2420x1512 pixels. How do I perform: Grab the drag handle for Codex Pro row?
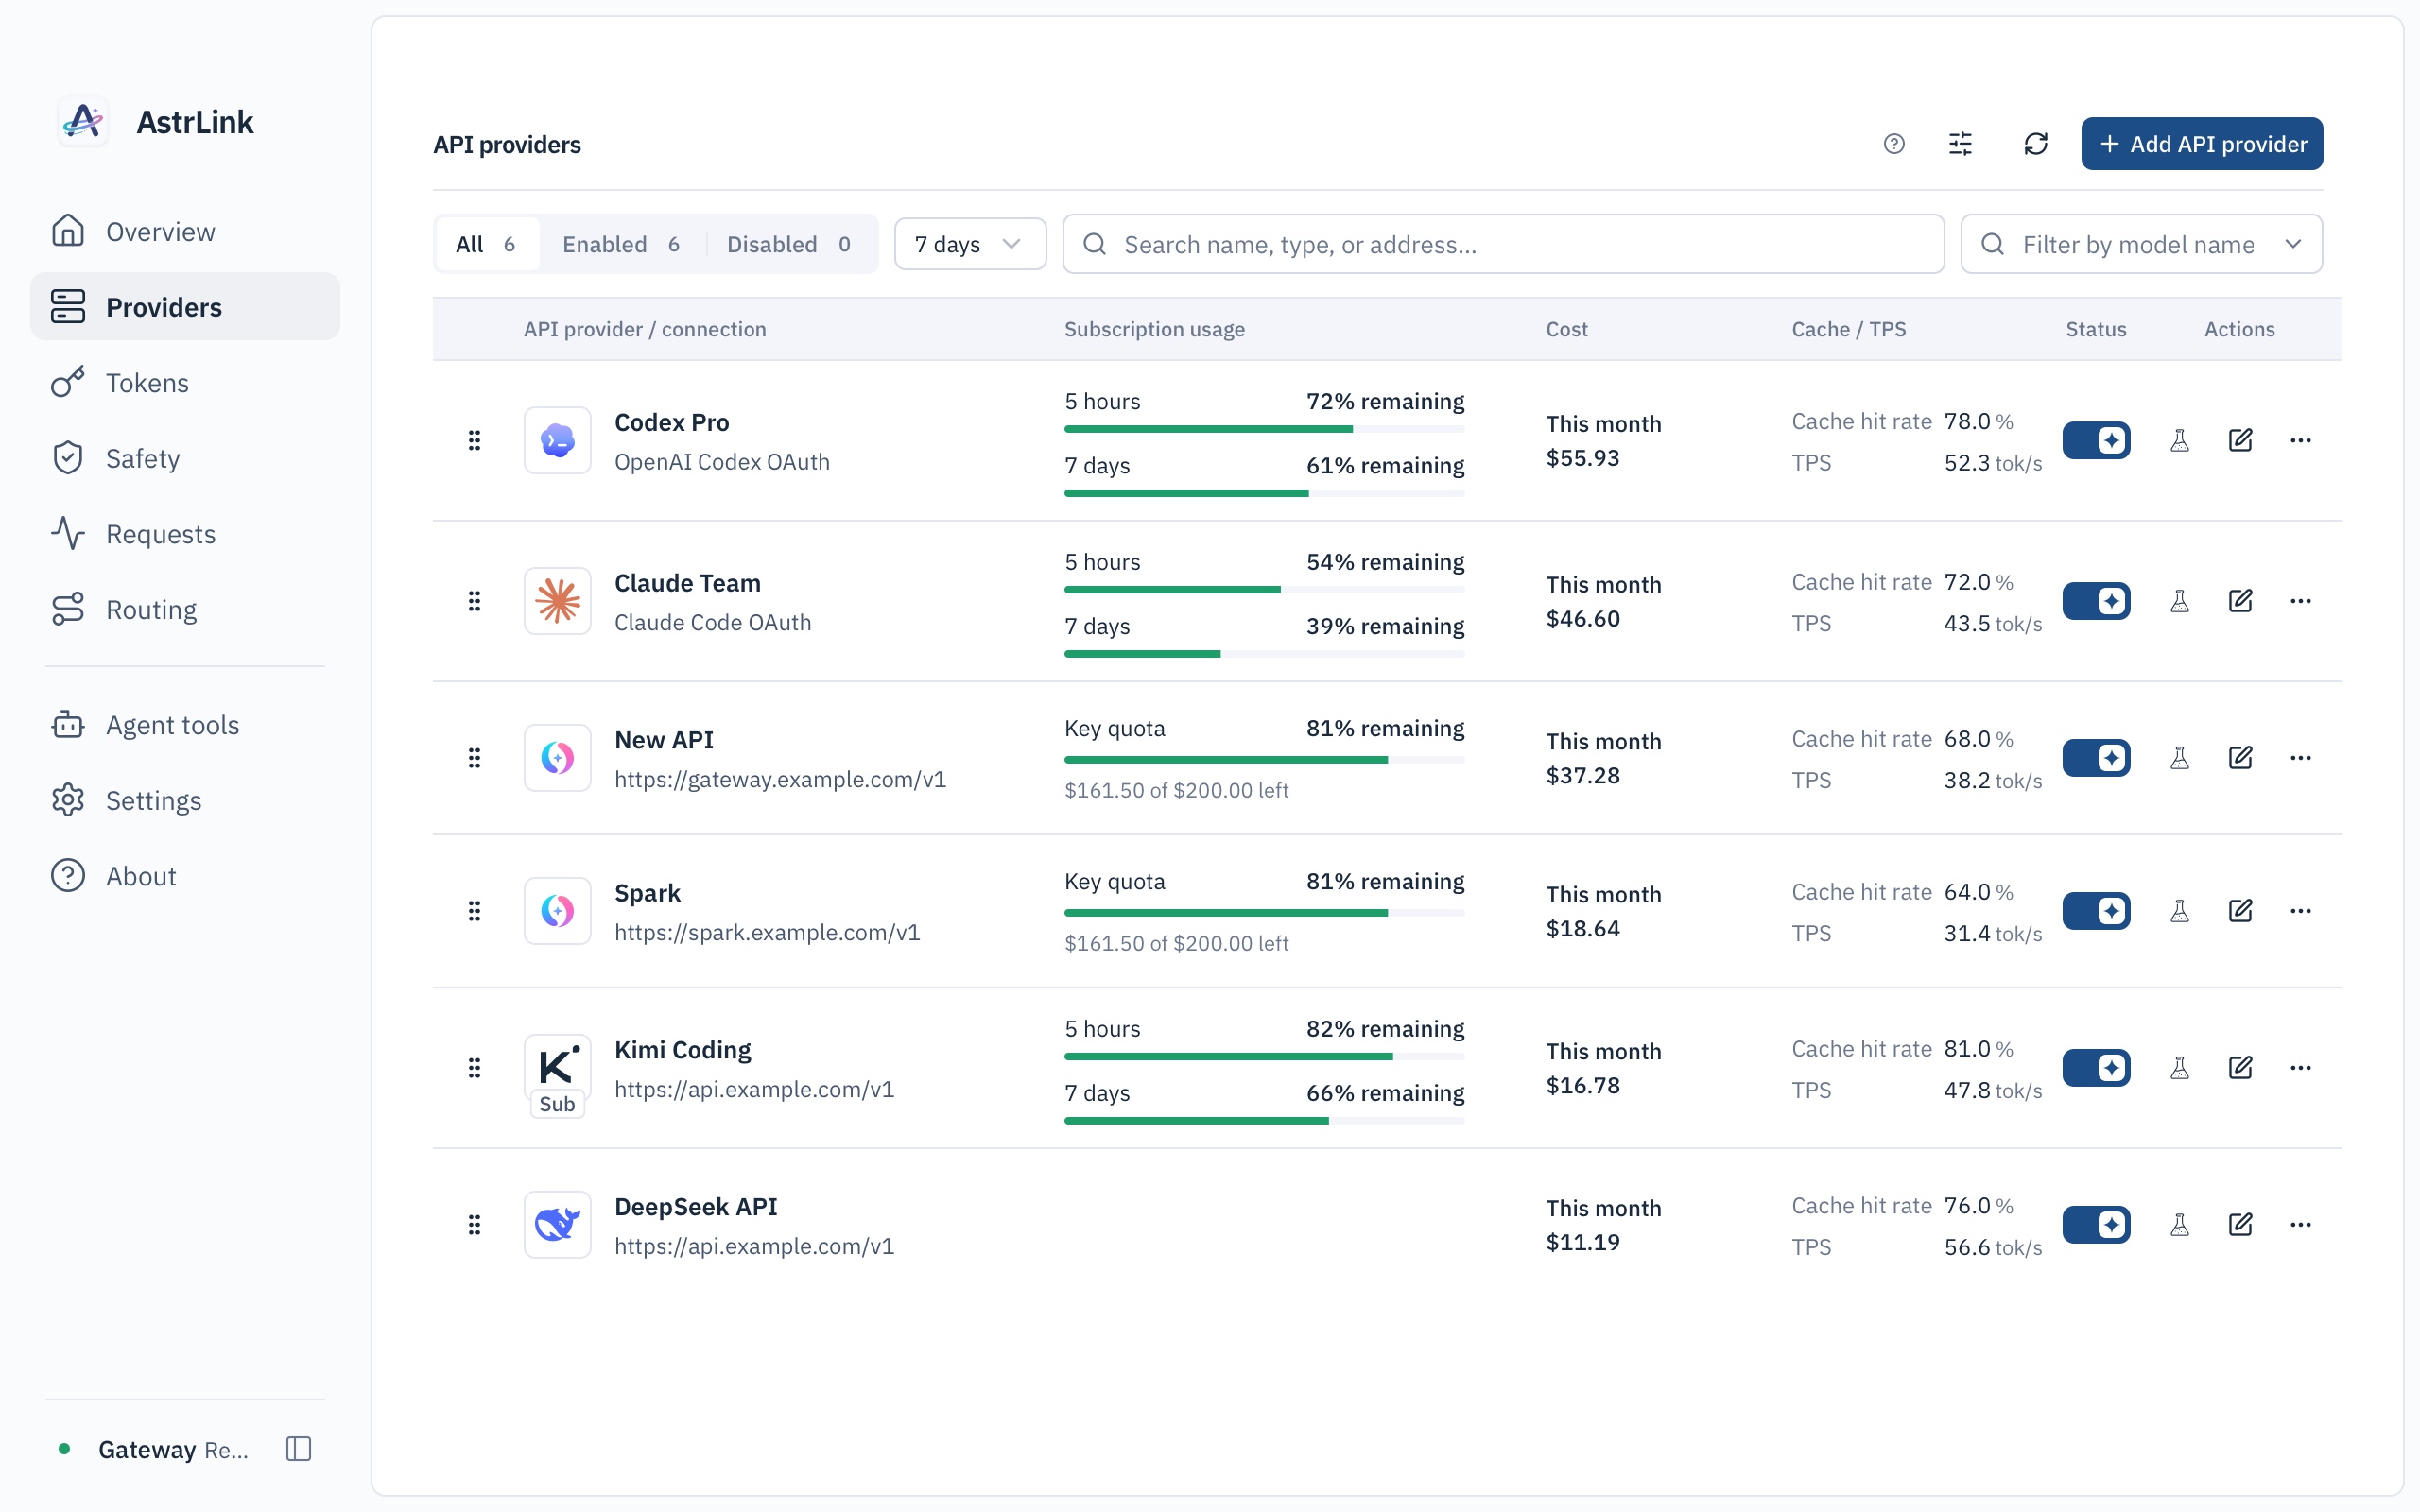coord(474,440)
